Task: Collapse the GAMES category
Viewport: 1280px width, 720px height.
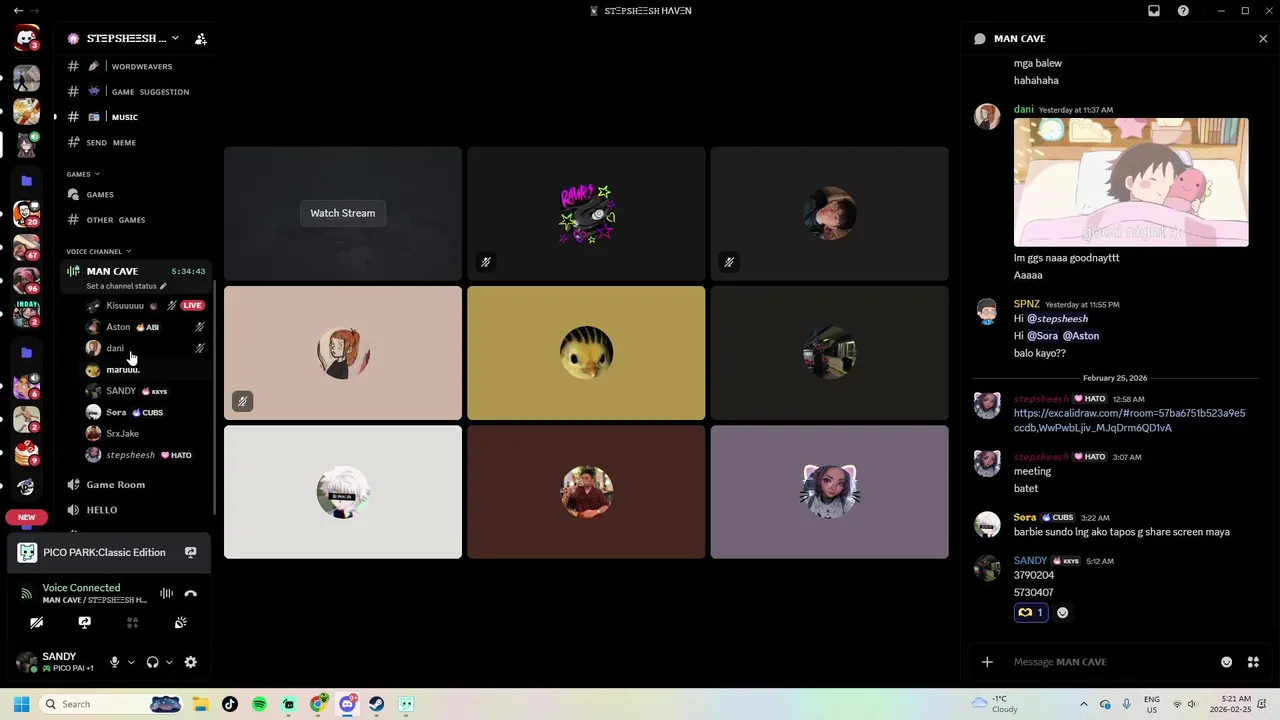Action: (84, 174)
